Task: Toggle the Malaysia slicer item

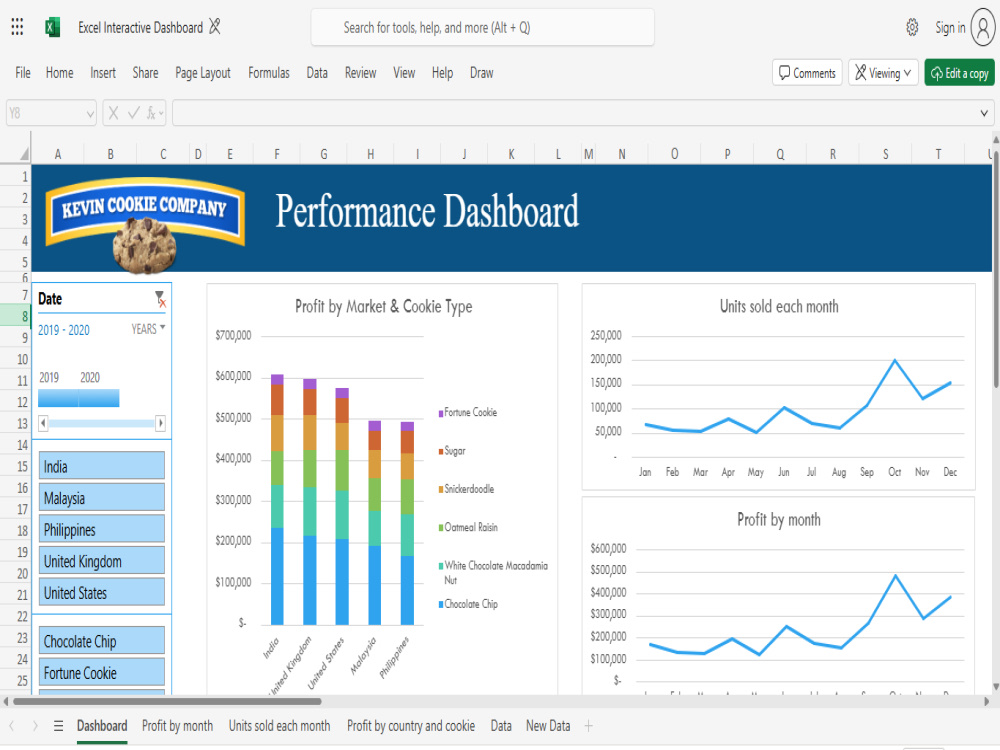Action: 101,497
